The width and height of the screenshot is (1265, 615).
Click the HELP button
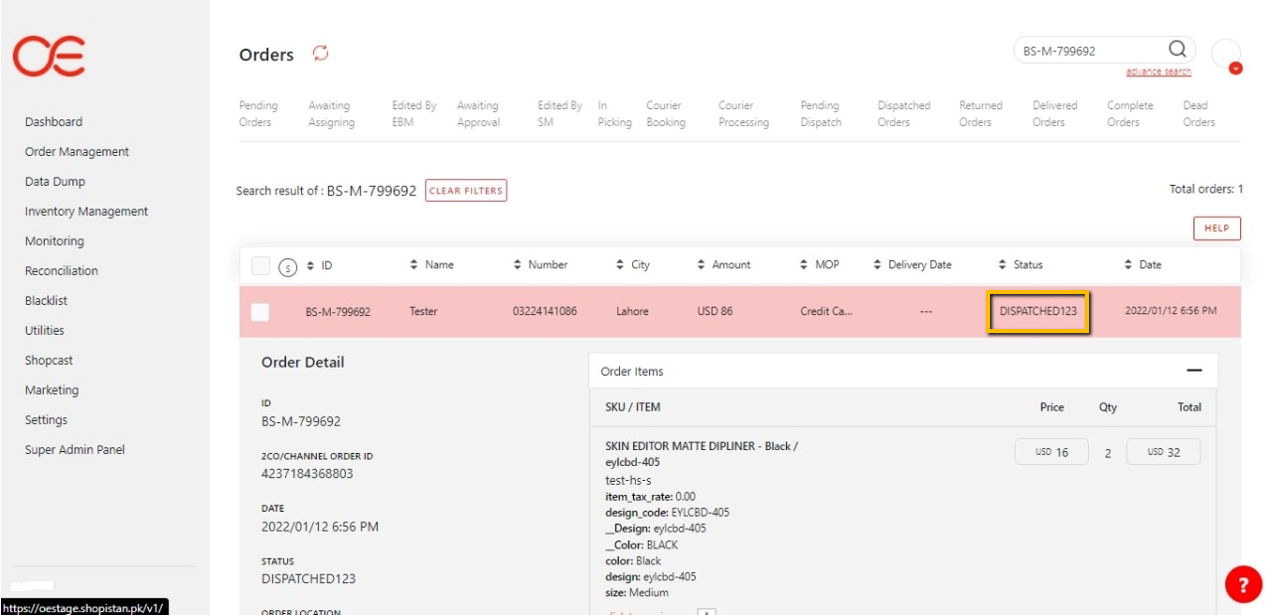coord(1216,228)
